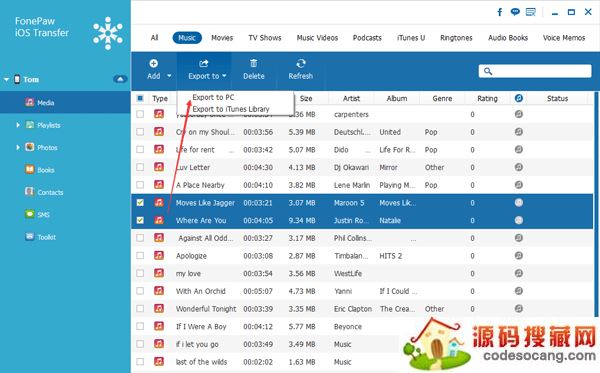This screenshot has width=600, height=373.
Task: Sort by the Size column header
Action: click(x=306, y=98)
